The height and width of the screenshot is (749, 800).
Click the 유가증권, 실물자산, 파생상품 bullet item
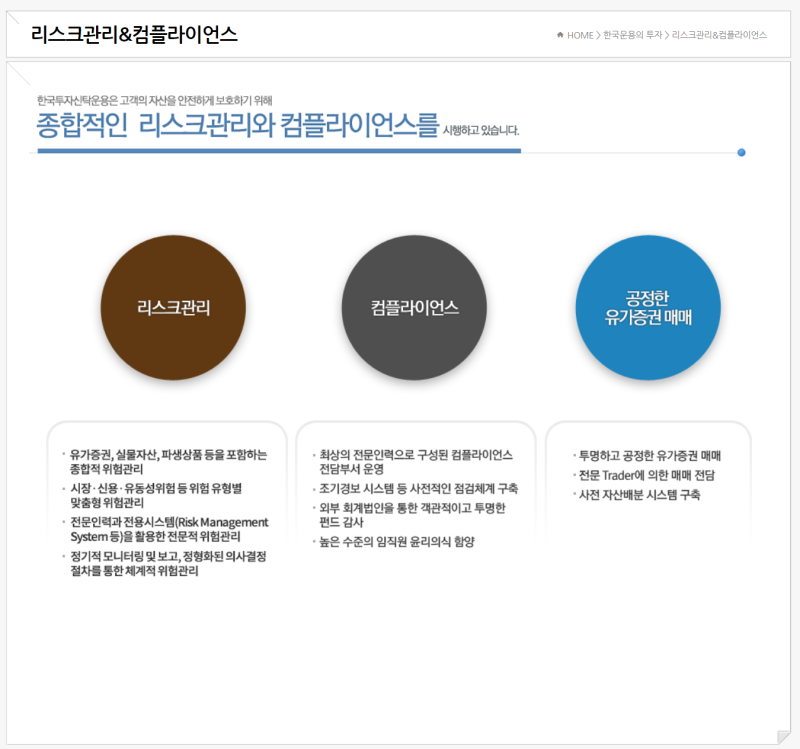point(167,461)
